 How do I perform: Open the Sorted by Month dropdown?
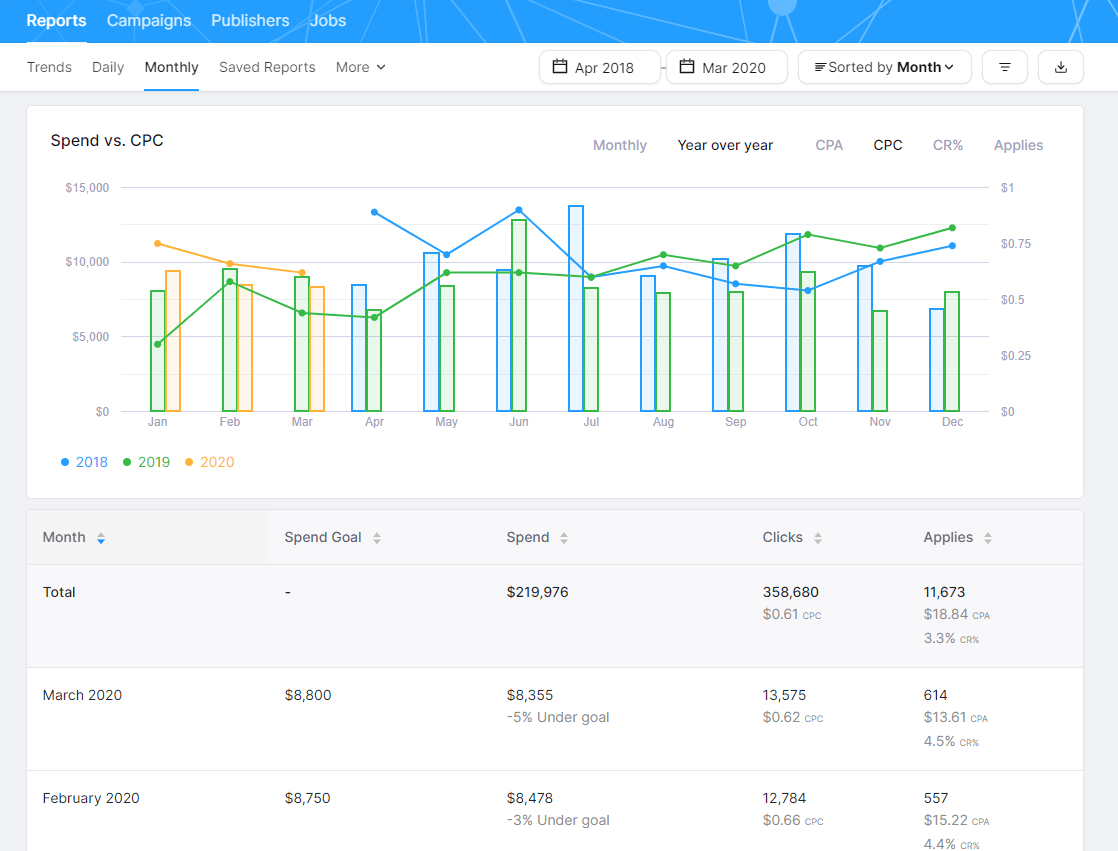(x=884, y=67)
